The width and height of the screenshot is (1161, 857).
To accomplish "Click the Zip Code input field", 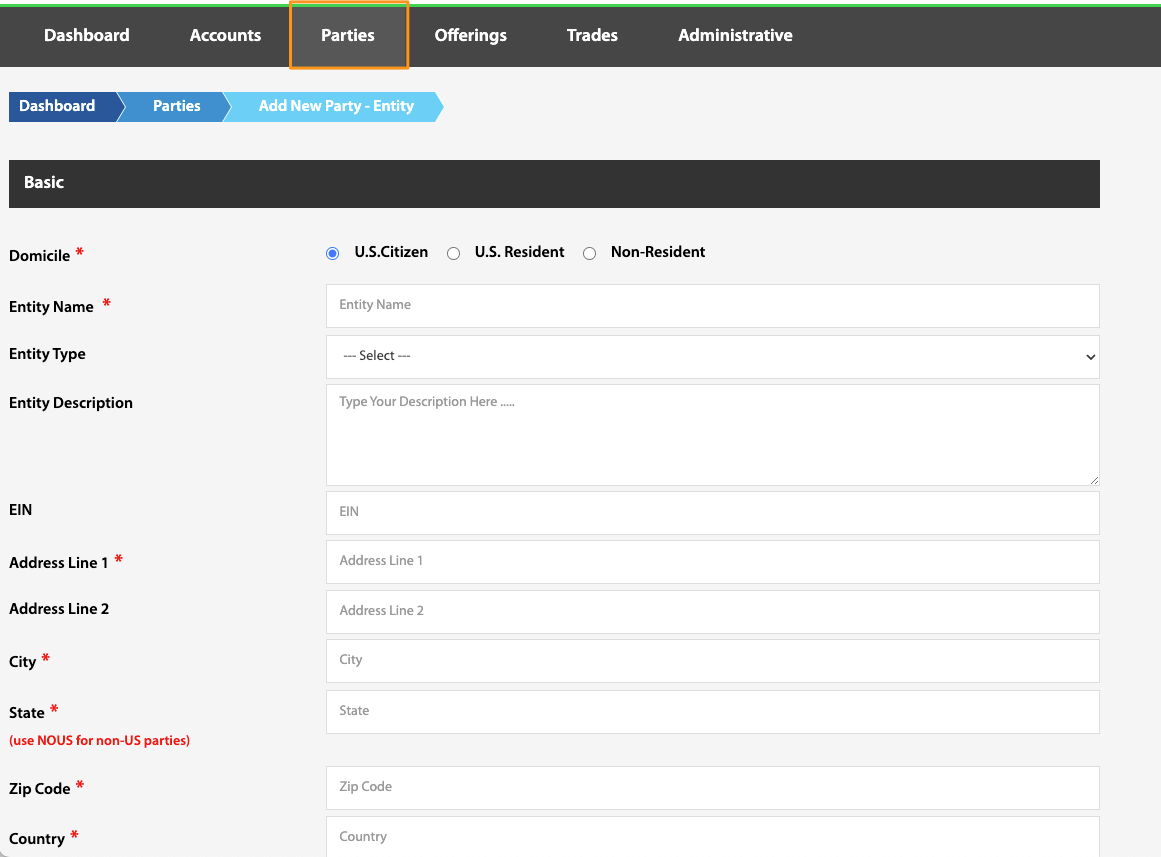I will tap(712, 787).
